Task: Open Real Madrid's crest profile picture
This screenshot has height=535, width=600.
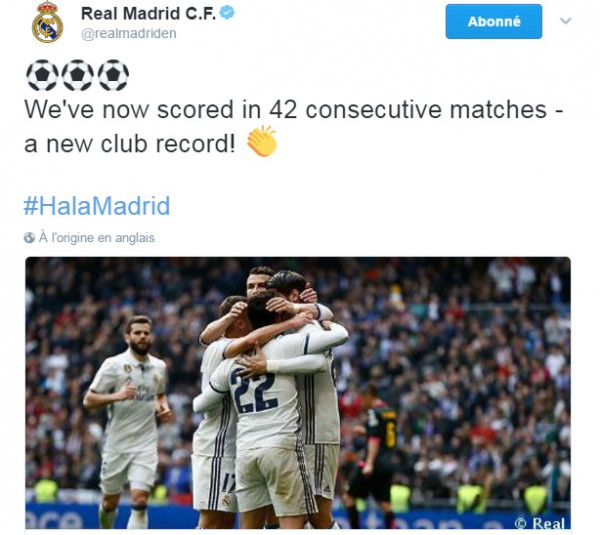Action: pyautogui.click(x=47, y=22)
